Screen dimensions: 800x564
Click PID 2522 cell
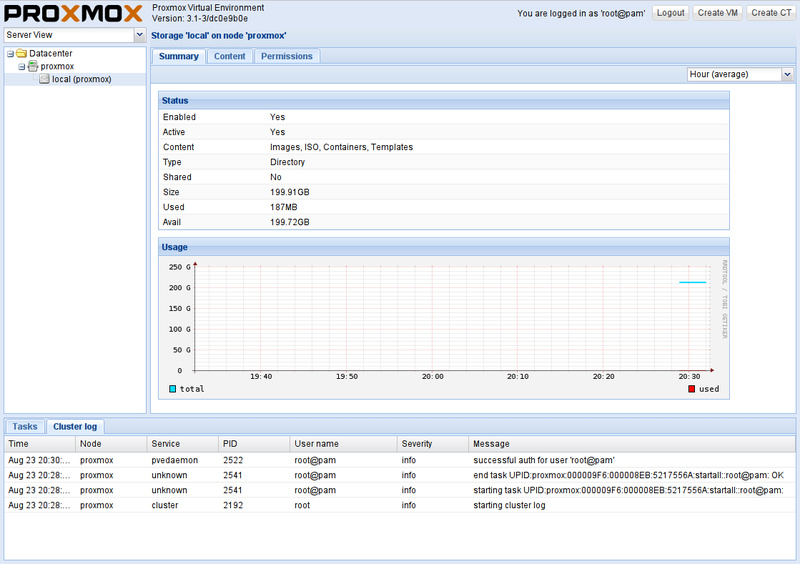[233, 460]
